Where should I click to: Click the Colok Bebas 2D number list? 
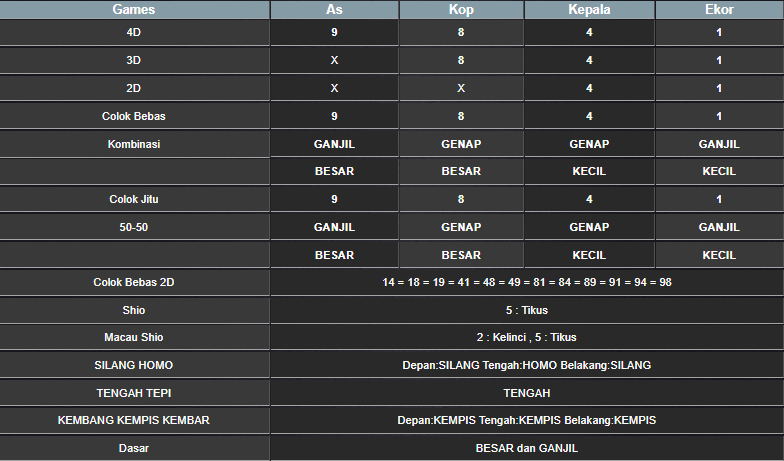[527, 282]
